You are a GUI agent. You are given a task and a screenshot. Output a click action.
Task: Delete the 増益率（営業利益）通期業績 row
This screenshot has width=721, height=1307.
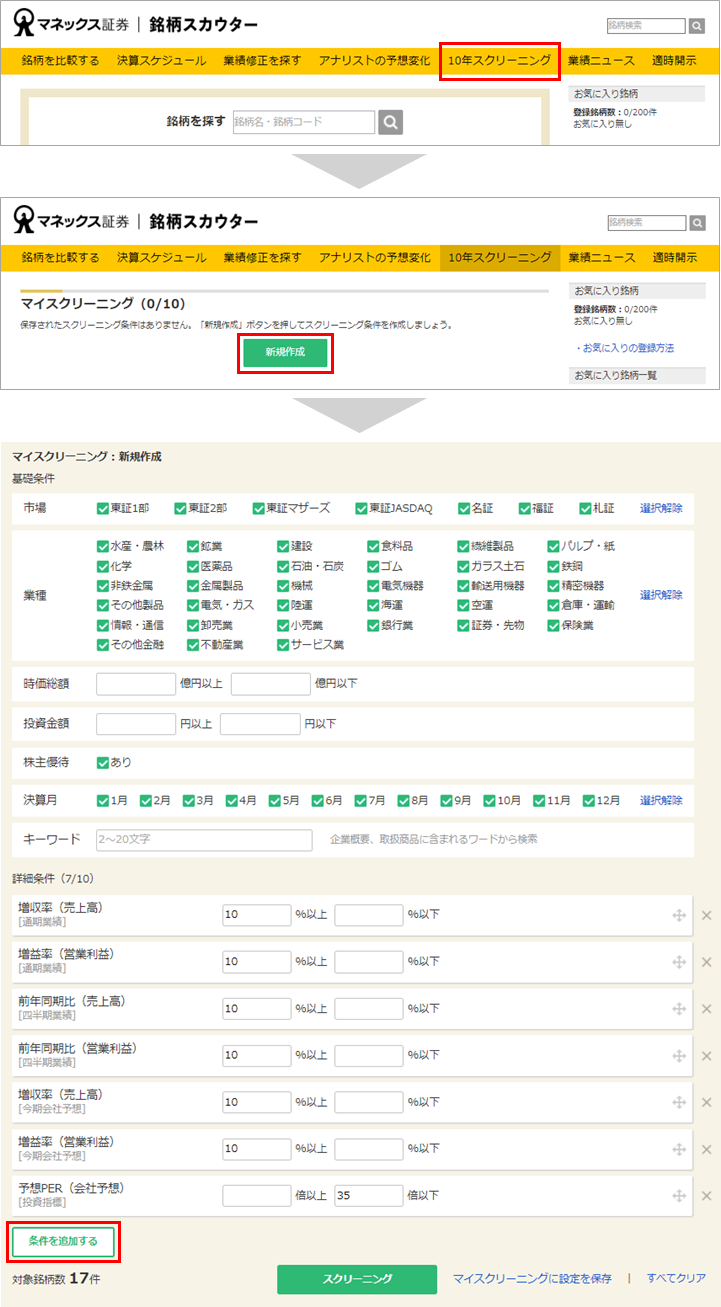click(706, 962)
